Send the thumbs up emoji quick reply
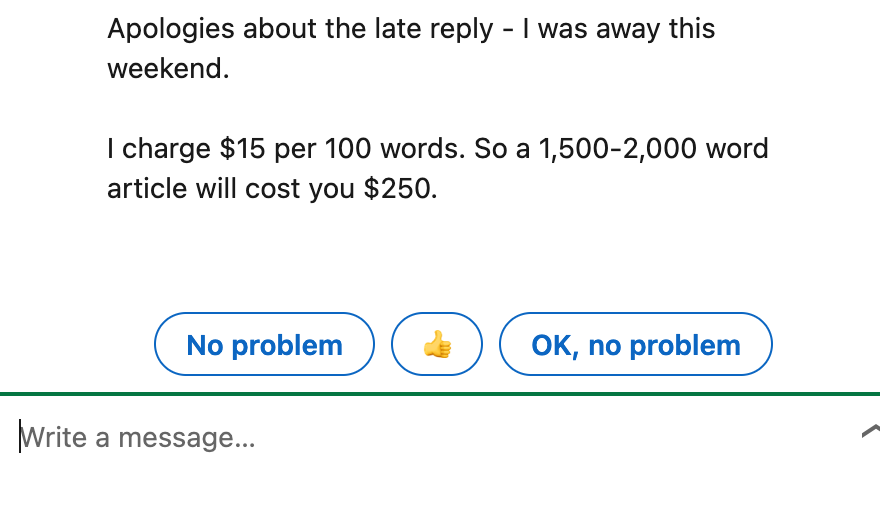Viewport: 880px width, 530px height. point(437,344)
